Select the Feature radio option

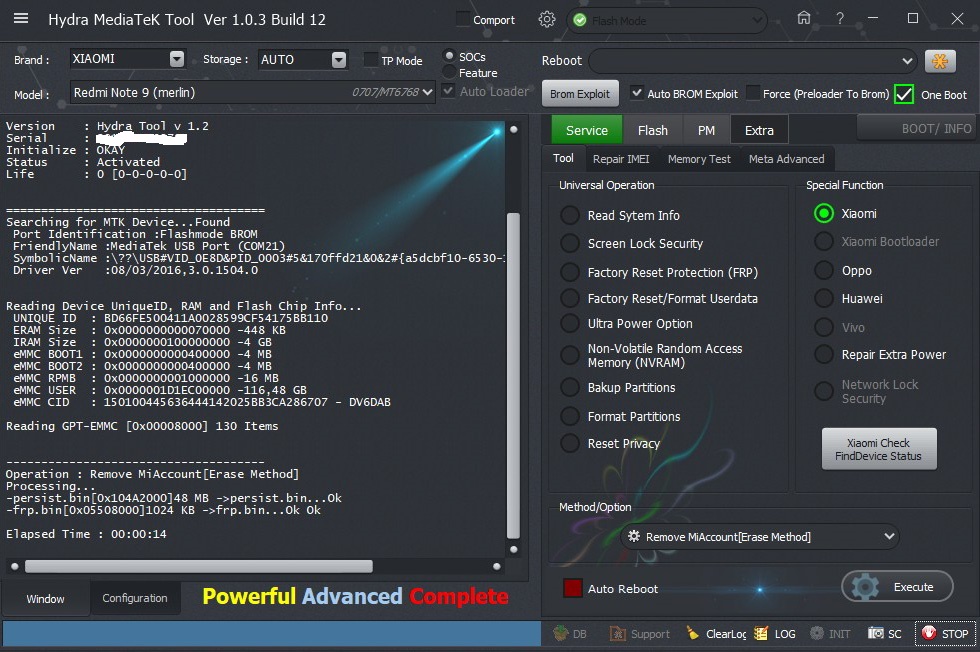click(x=449, y=73)
